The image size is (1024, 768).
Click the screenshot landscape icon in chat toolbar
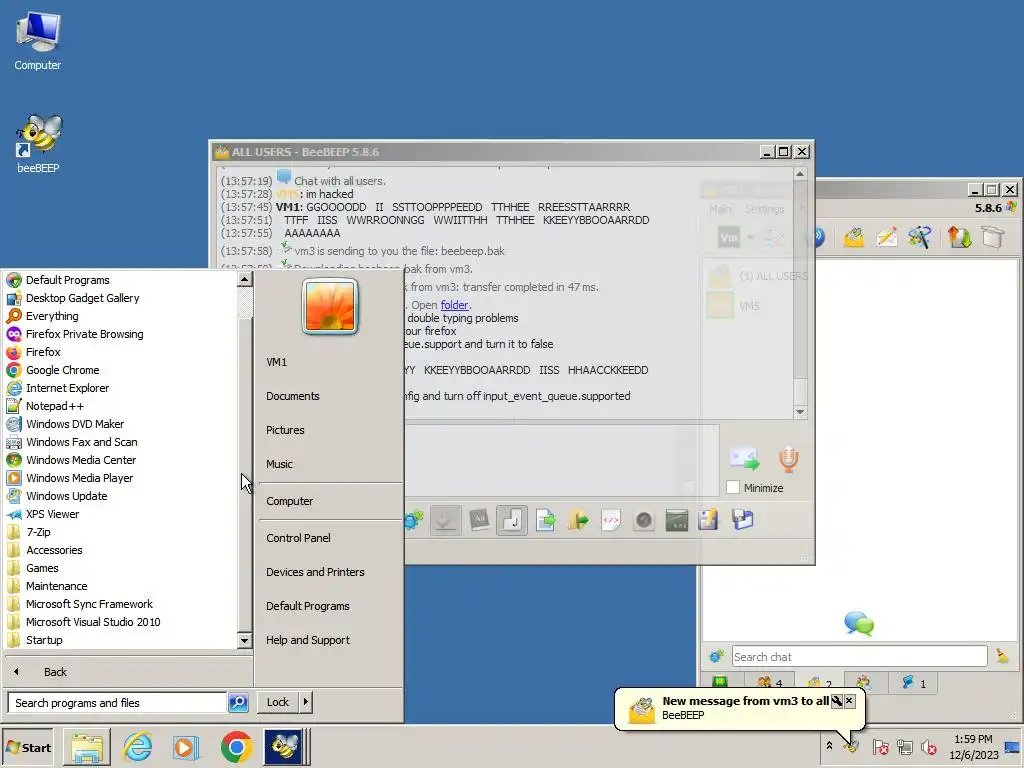pos(677,520)
